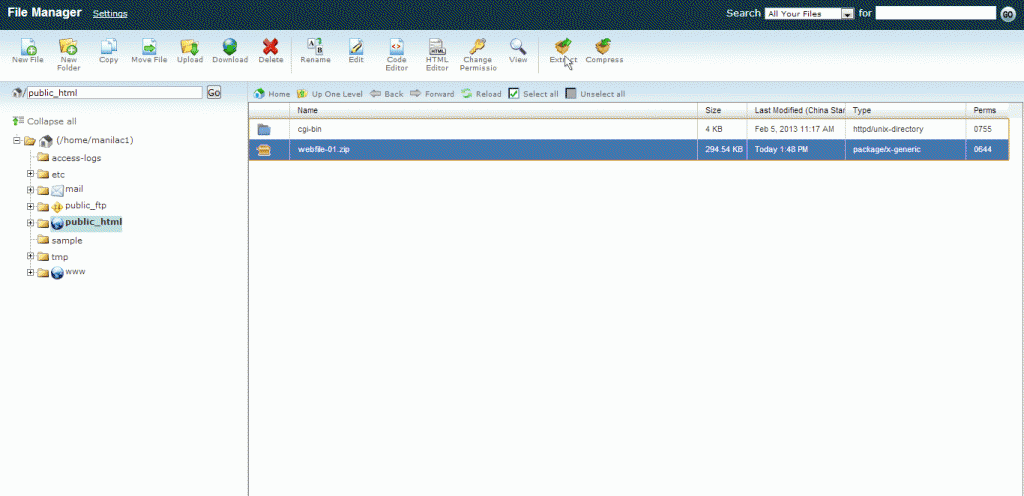Check the Select all checkbox
The width and height of the screenshot is (1024, 496).
514,94
